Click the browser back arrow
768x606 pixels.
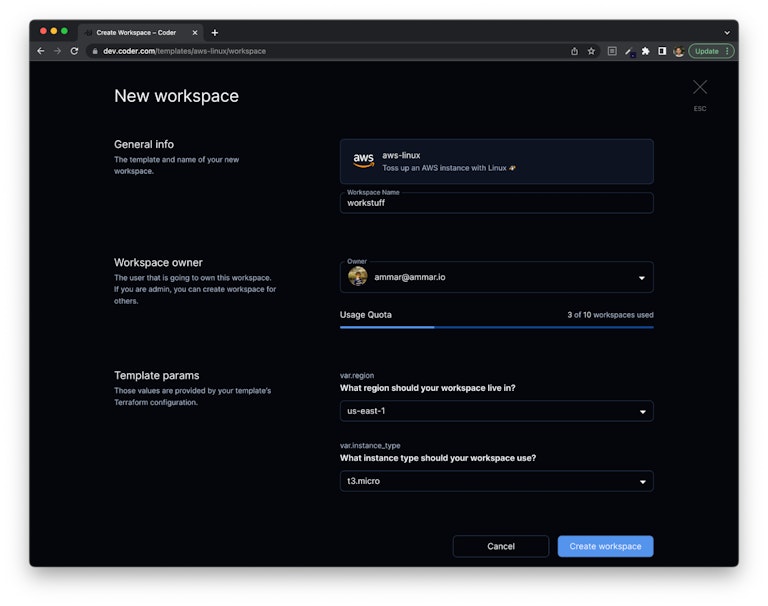(x=41, y=51)
